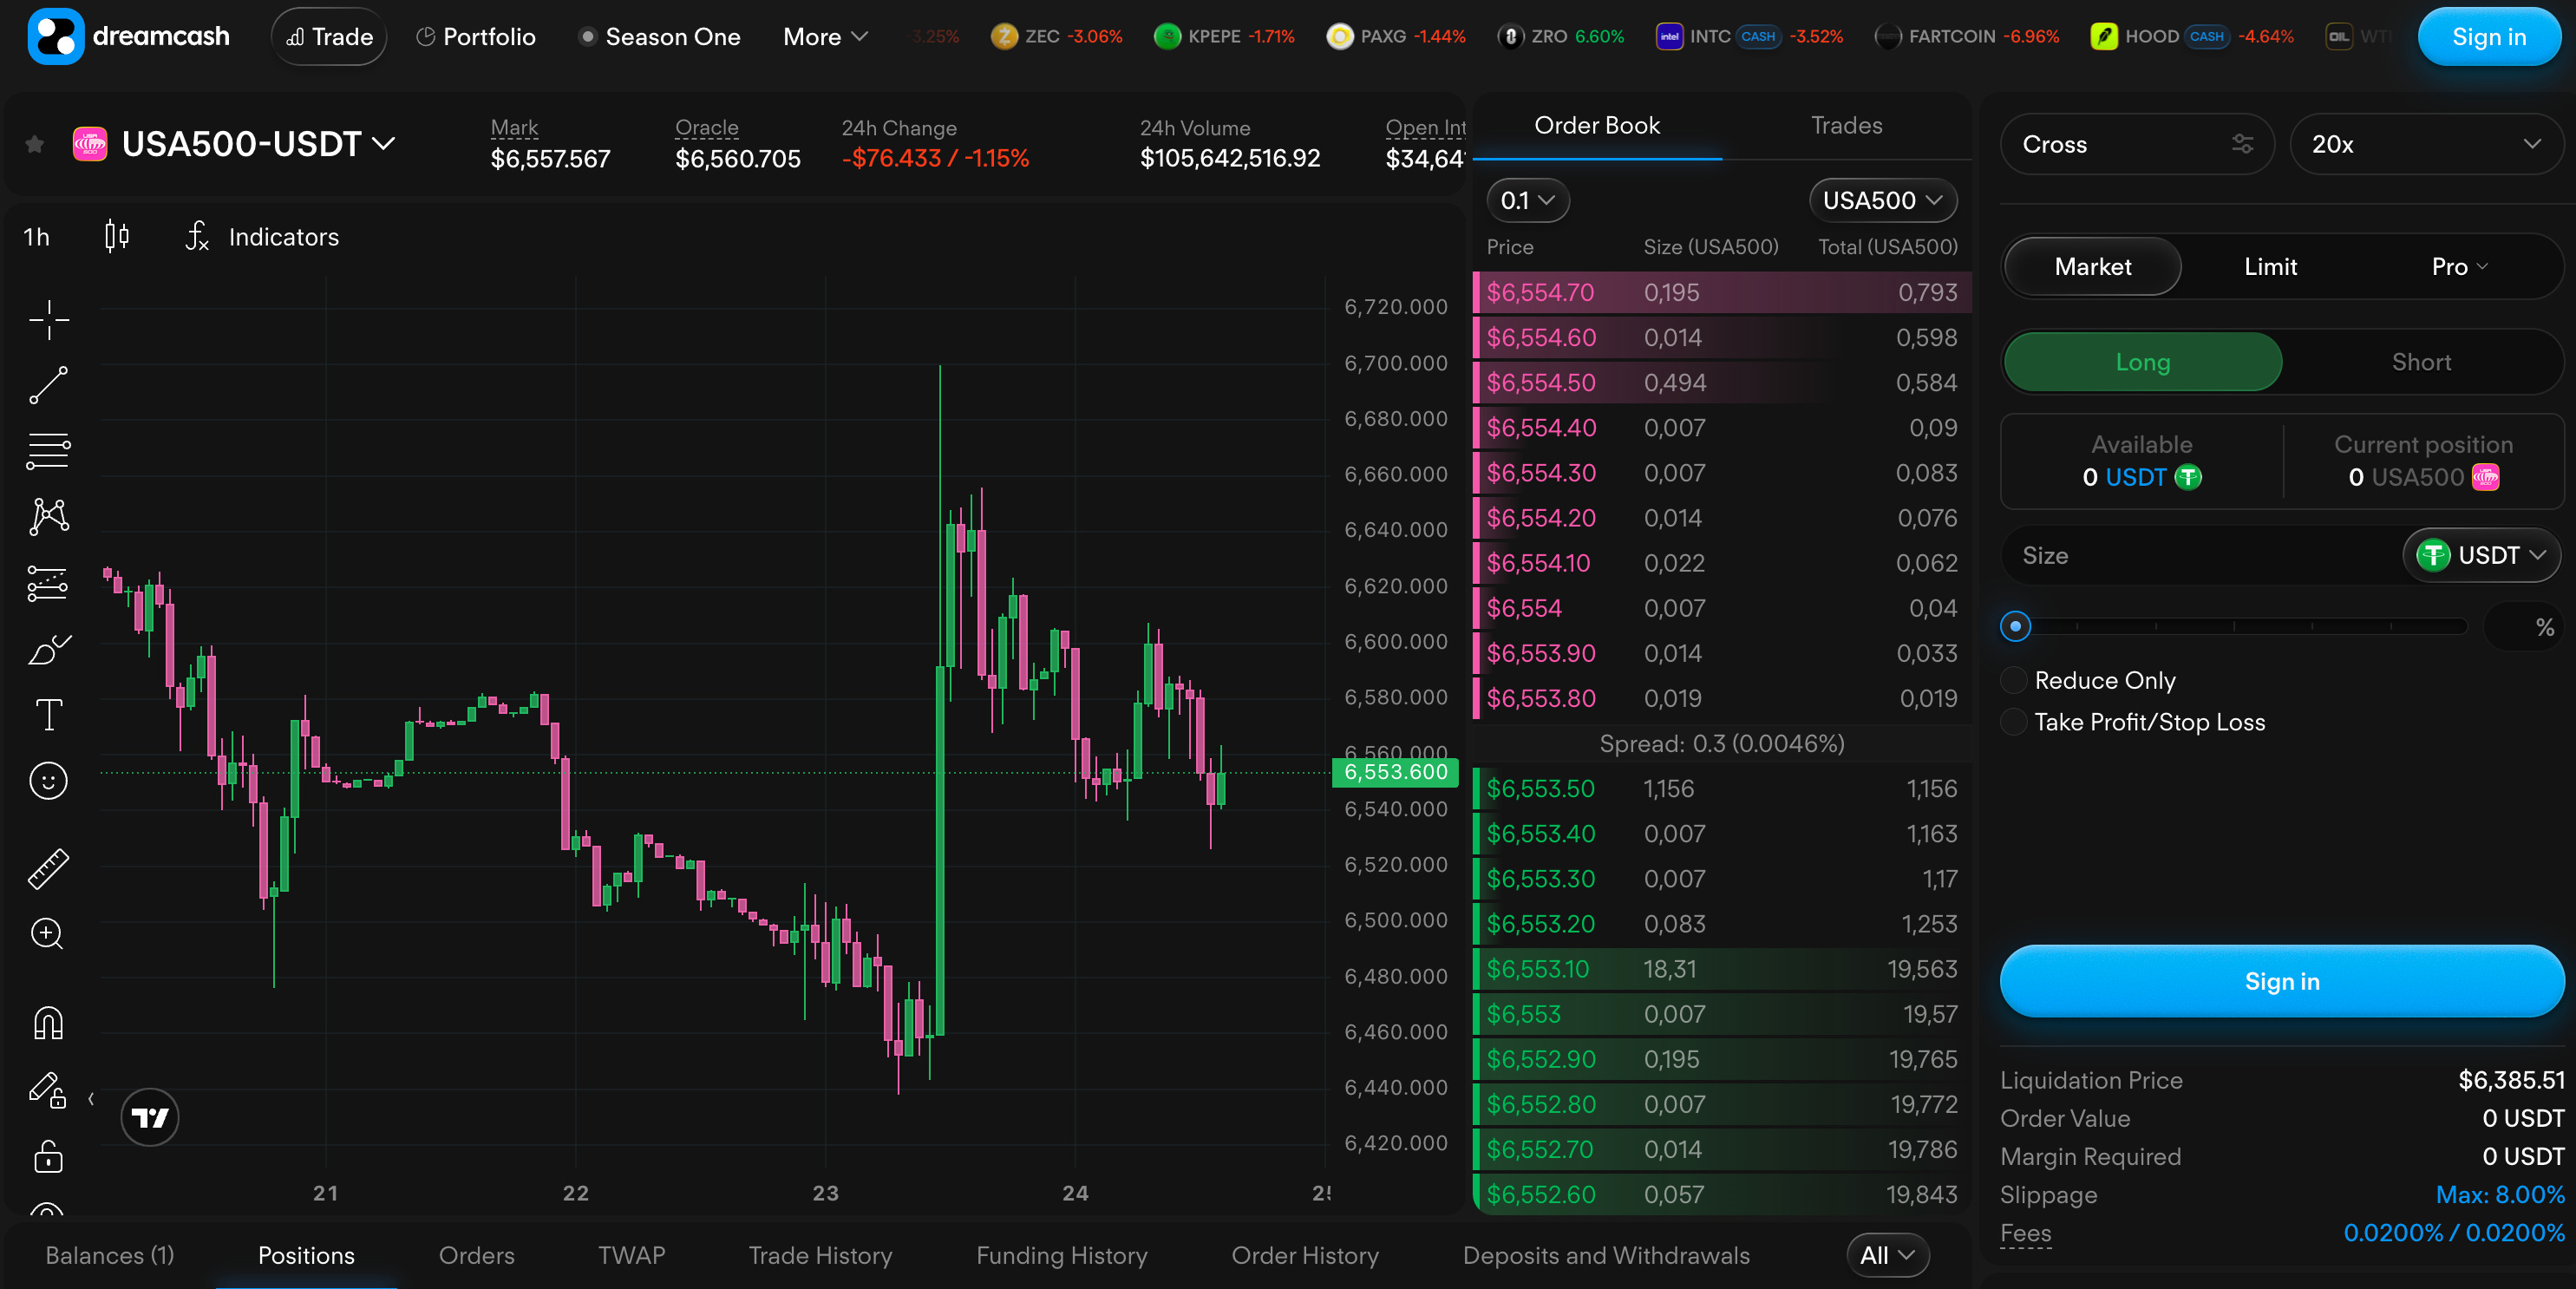Enable Take Profit/Stop Loss checkbox
This screenshot has width=2576, height=1289.
click(x=2014, y=722)
